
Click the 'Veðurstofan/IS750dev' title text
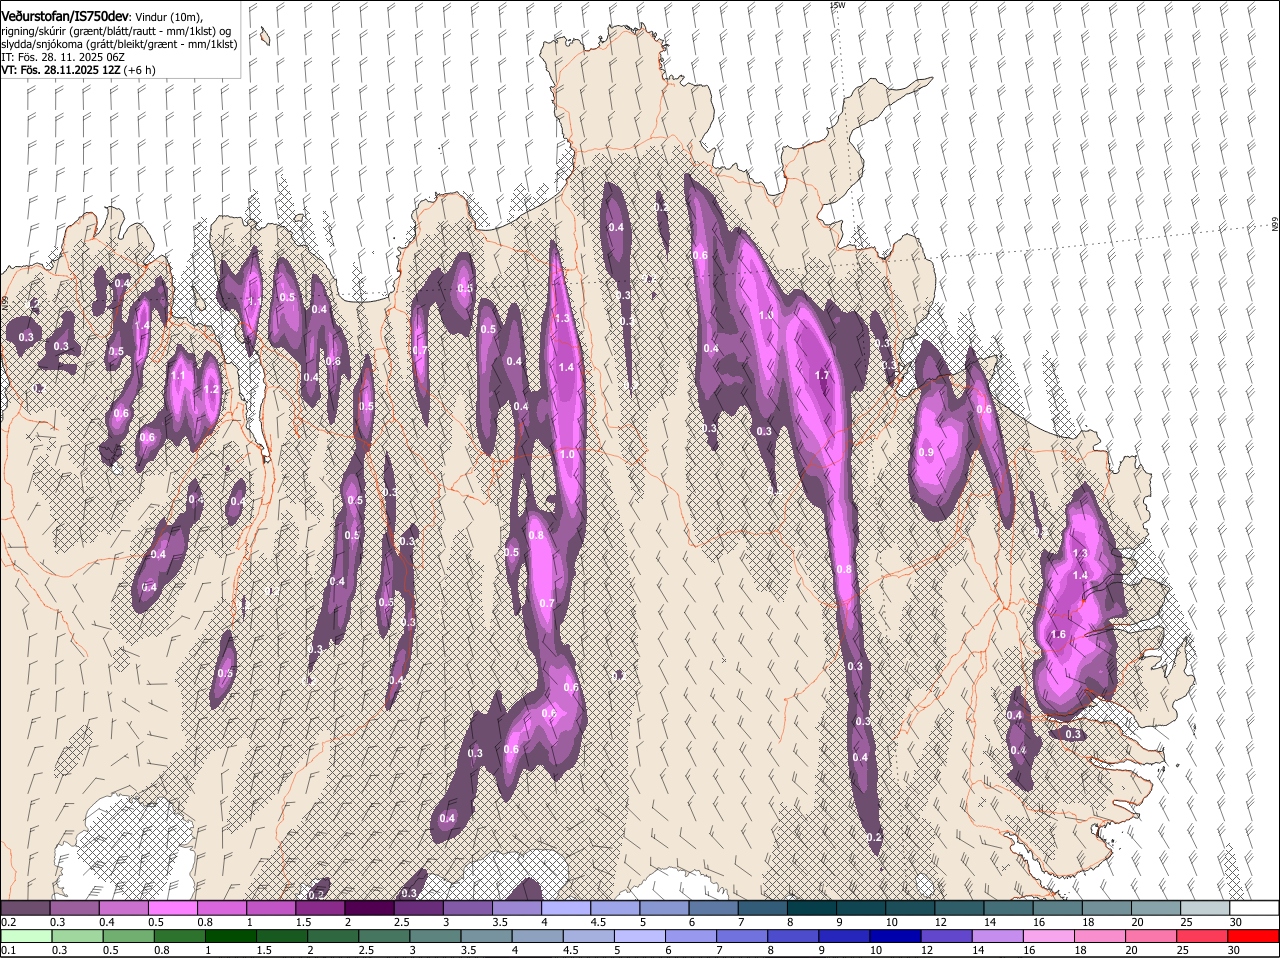tap(64, 16)
